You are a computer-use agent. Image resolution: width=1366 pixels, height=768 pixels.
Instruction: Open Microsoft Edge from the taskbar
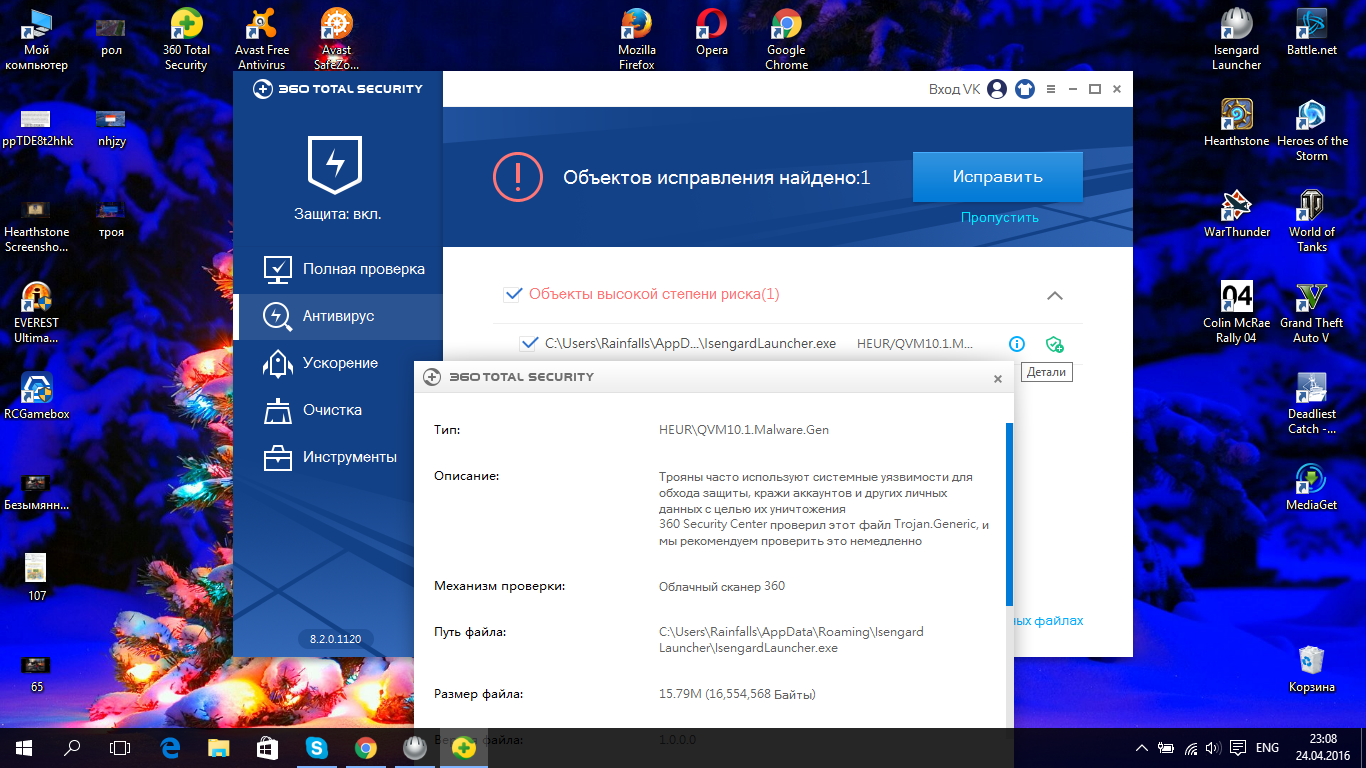(170, 748)
